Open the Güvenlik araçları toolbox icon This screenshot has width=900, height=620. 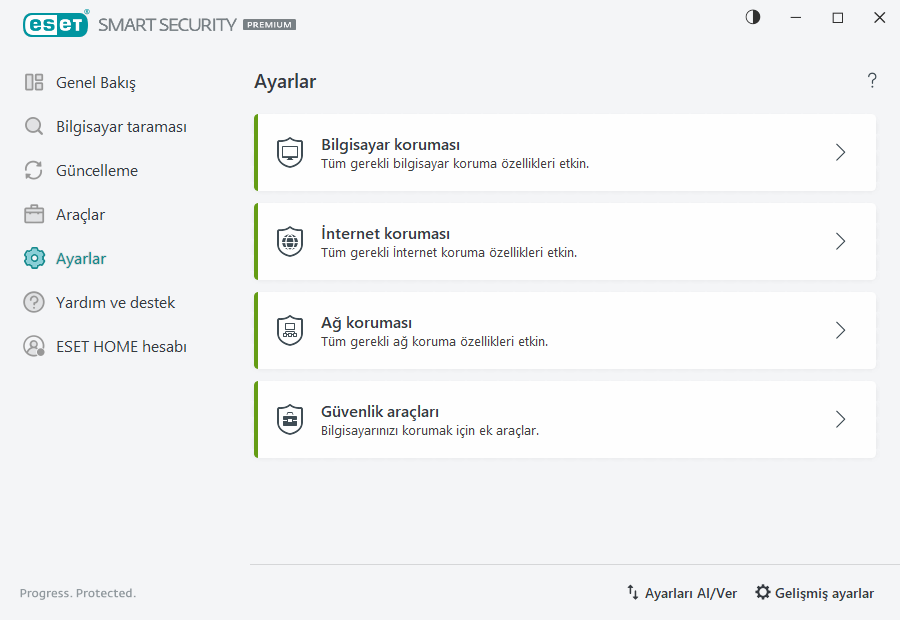click(x=290, y=419)
